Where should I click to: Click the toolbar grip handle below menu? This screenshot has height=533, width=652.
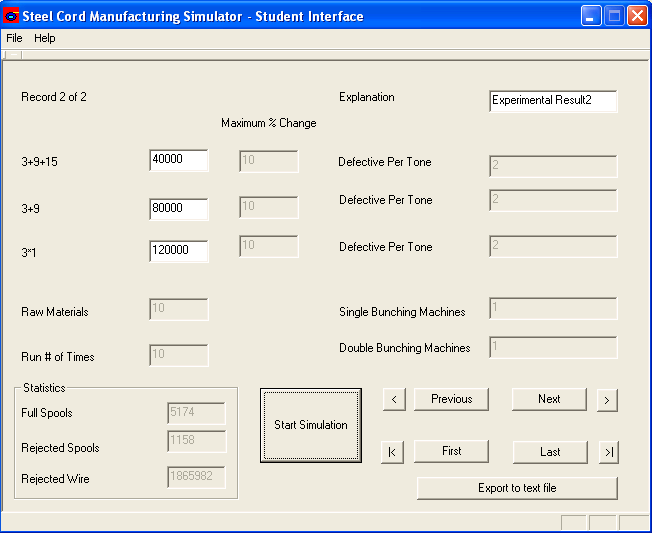(x=12, y=55)
